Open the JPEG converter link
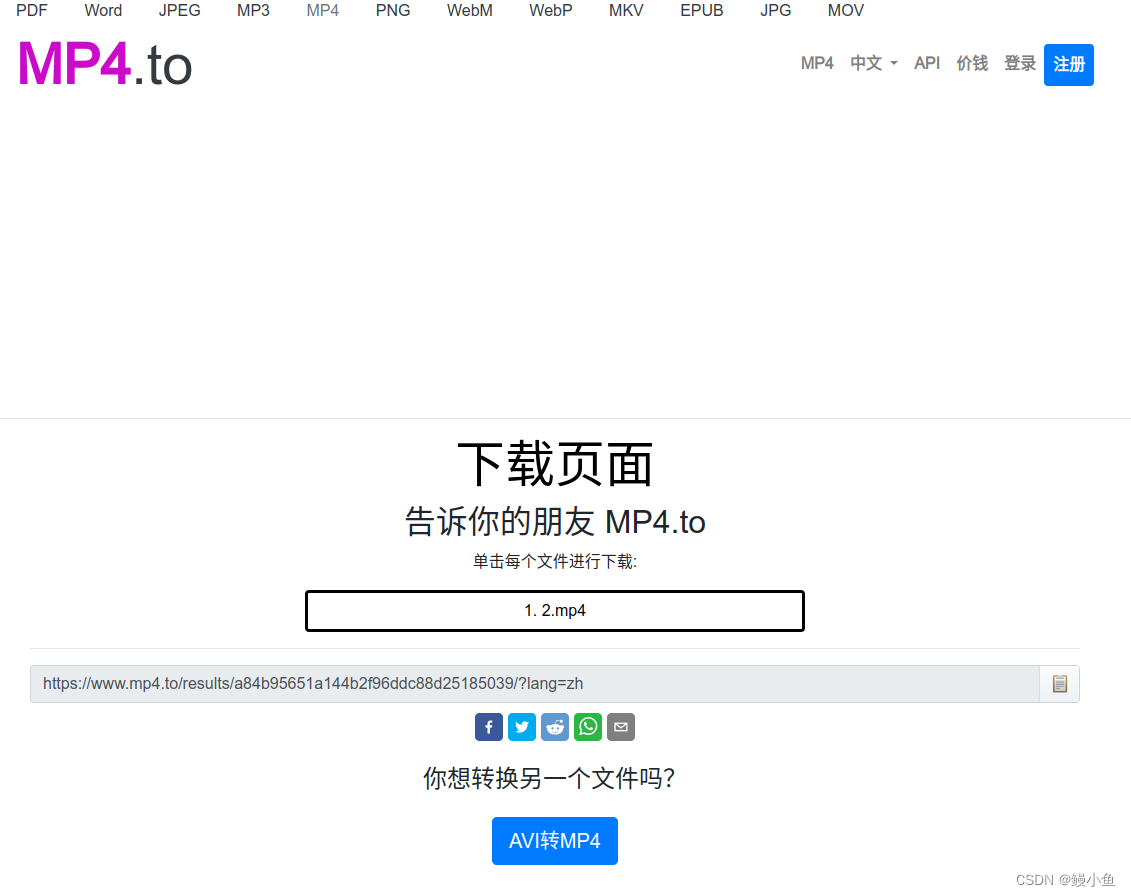 pyautogui.click(x=180, y=10)
